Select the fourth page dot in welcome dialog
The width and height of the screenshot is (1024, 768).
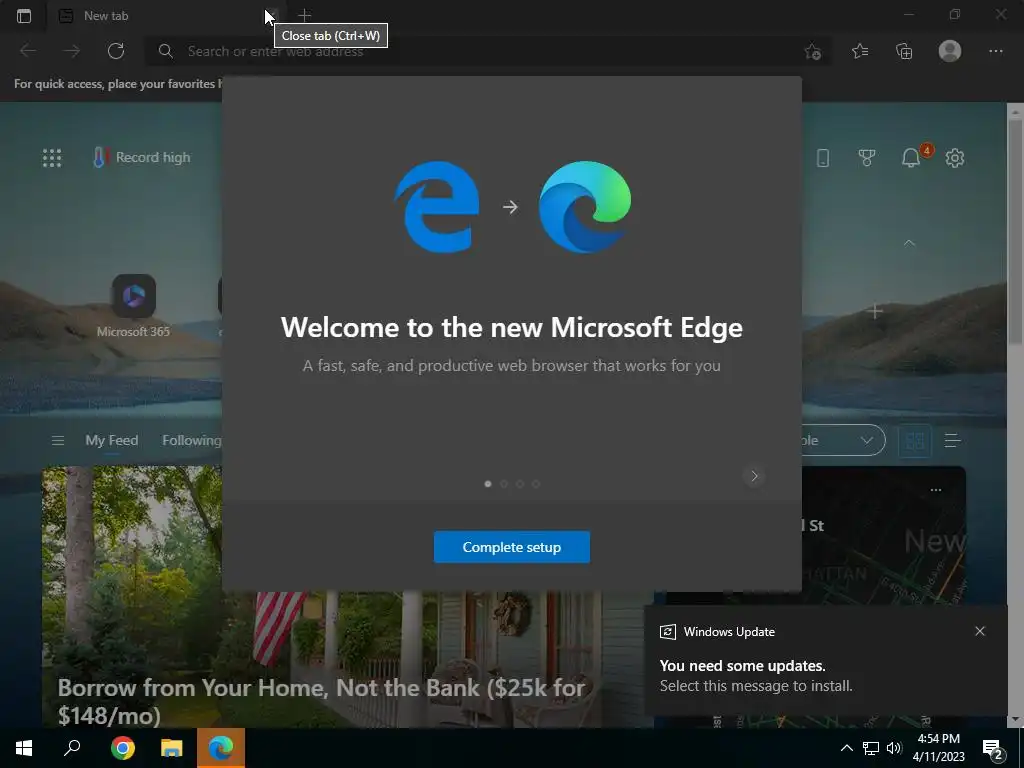(x=536, y=484)
